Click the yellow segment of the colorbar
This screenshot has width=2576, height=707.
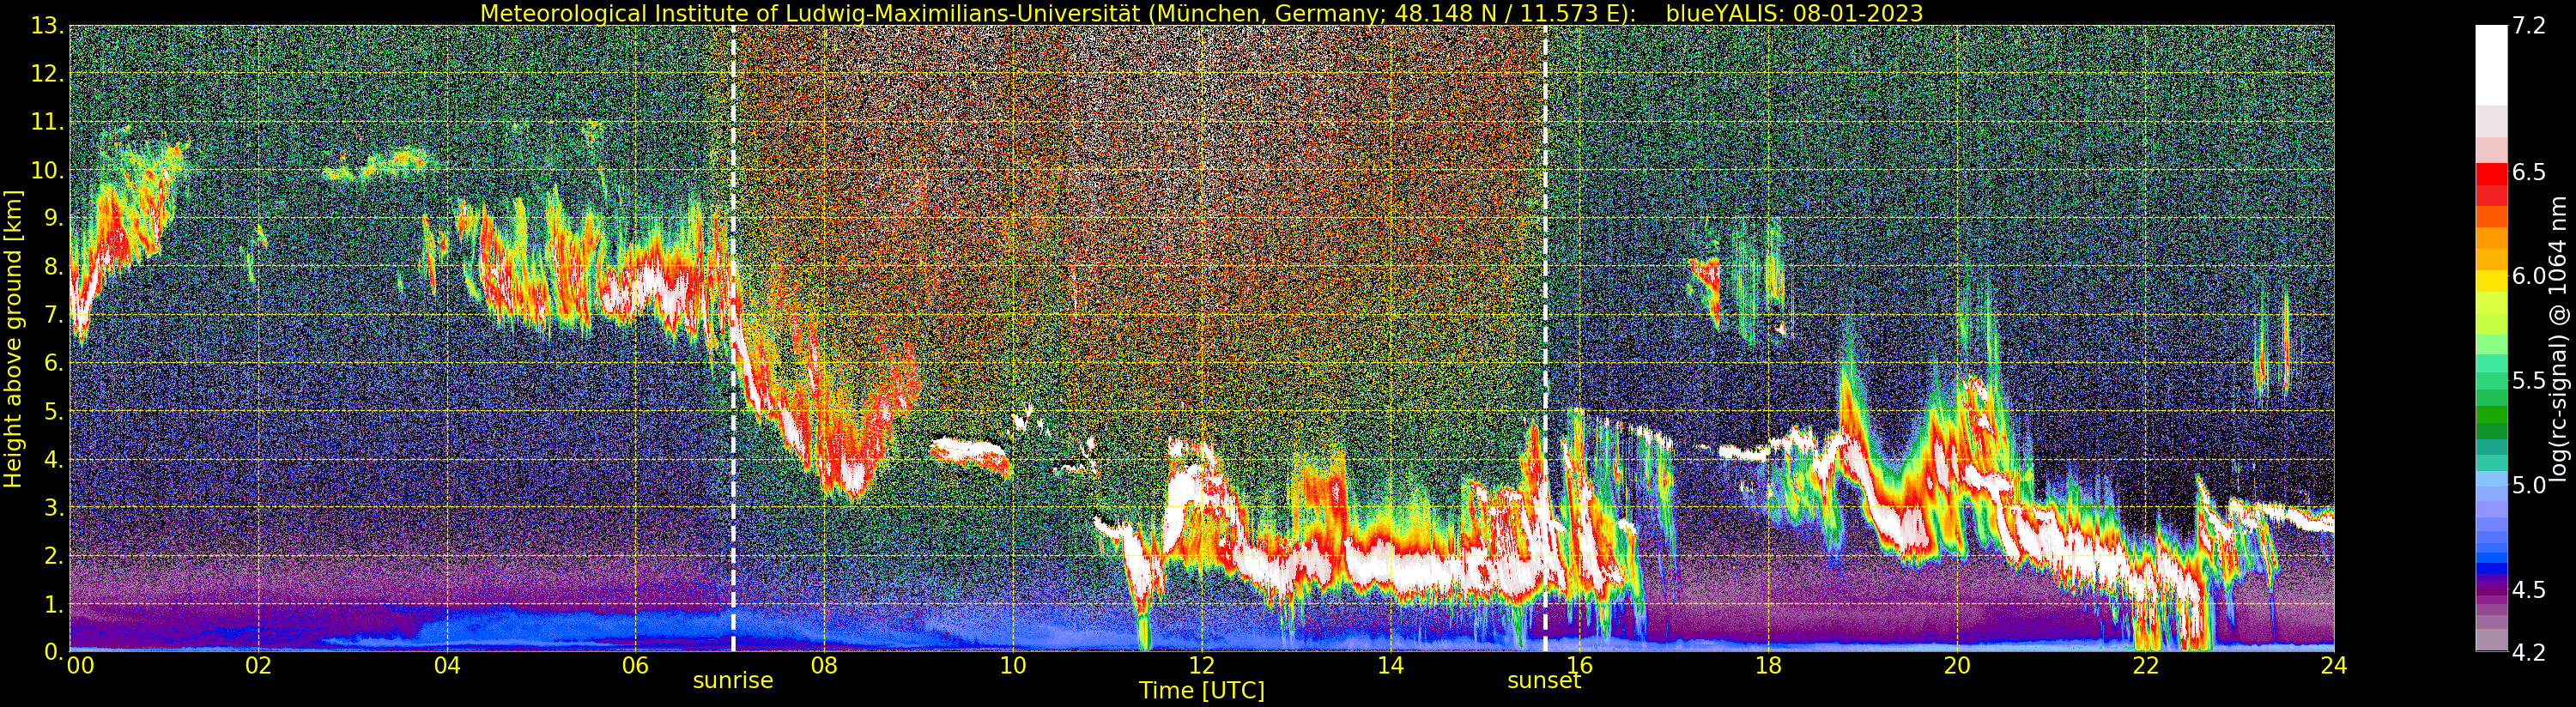point(2491,280)
